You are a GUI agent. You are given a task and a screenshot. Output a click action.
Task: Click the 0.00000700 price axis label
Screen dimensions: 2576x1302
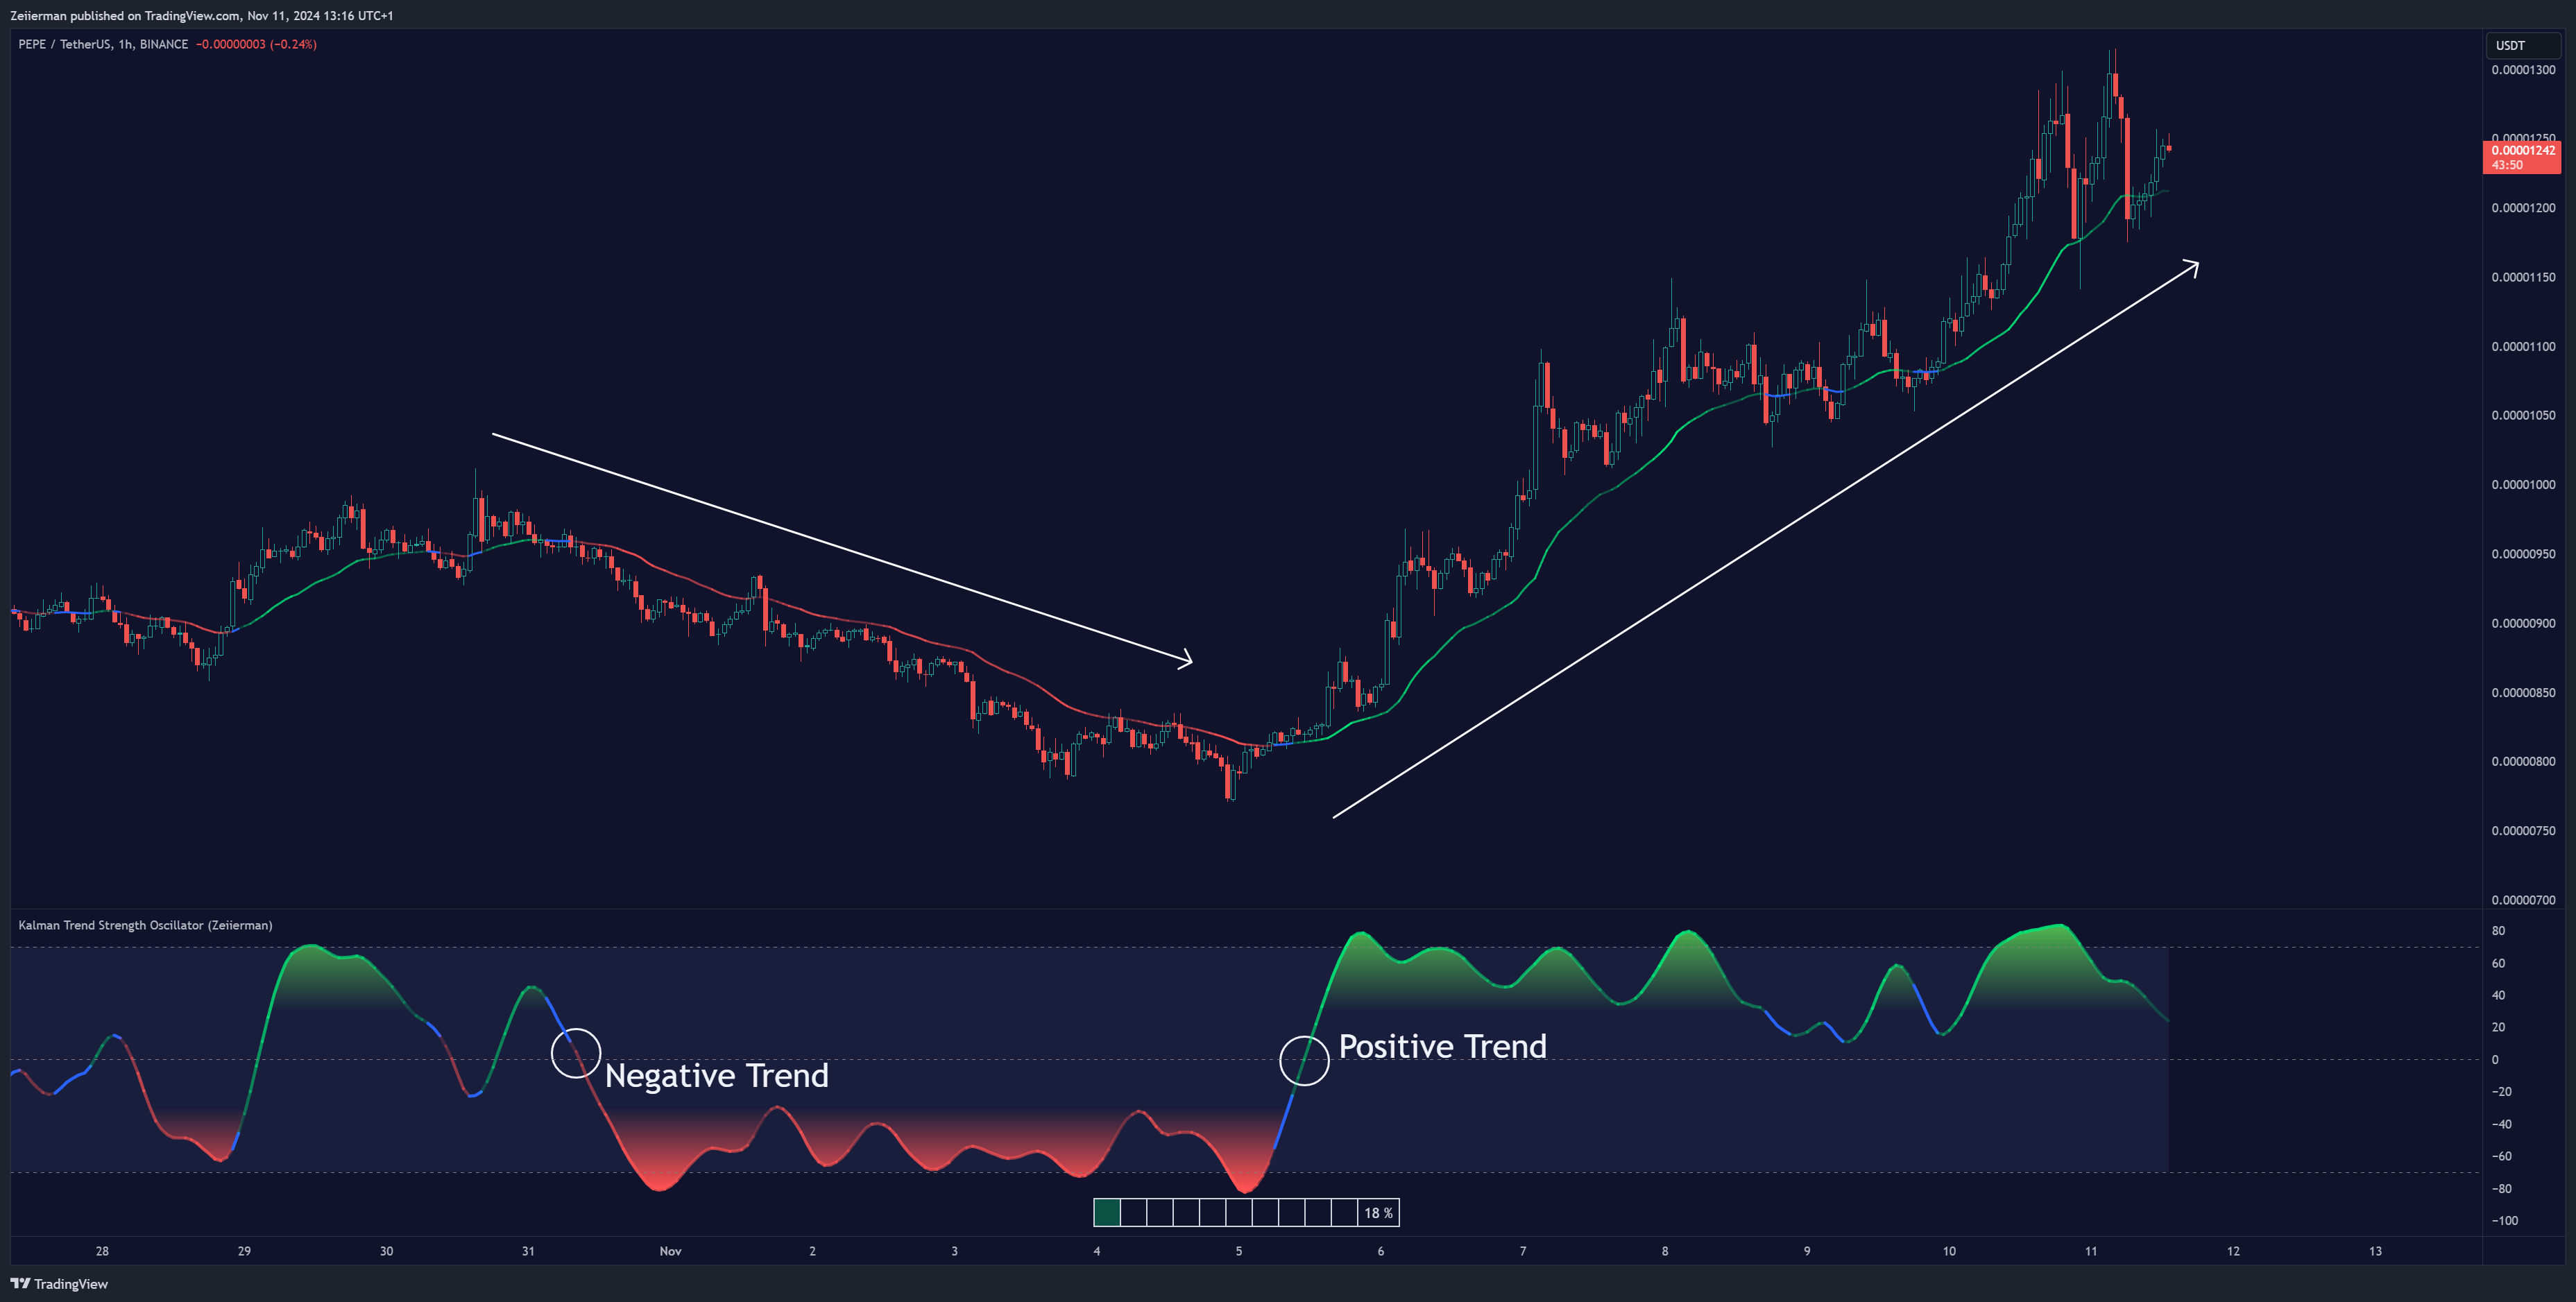coord(2523,900)
